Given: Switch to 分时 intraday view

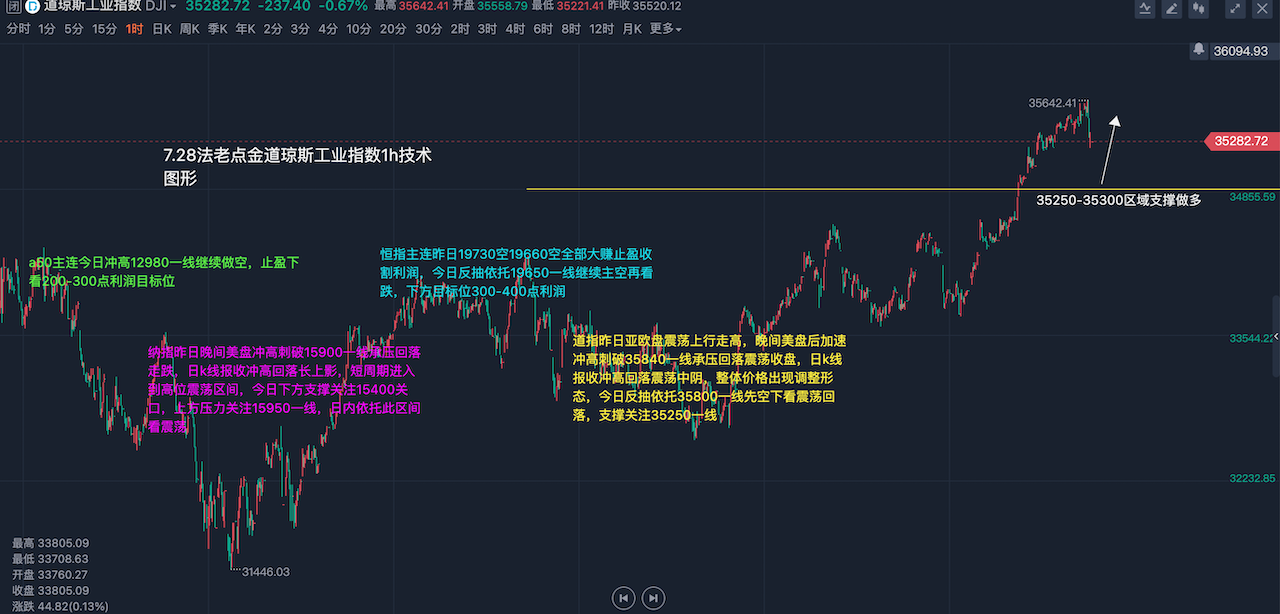Looking at the screenshot, I should point(18,29).
